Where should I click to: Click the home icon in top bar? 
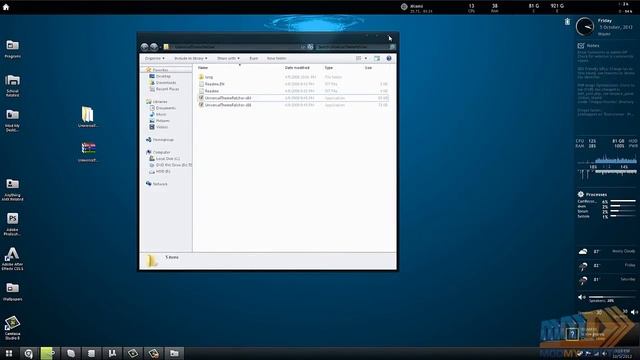point(6,7)
